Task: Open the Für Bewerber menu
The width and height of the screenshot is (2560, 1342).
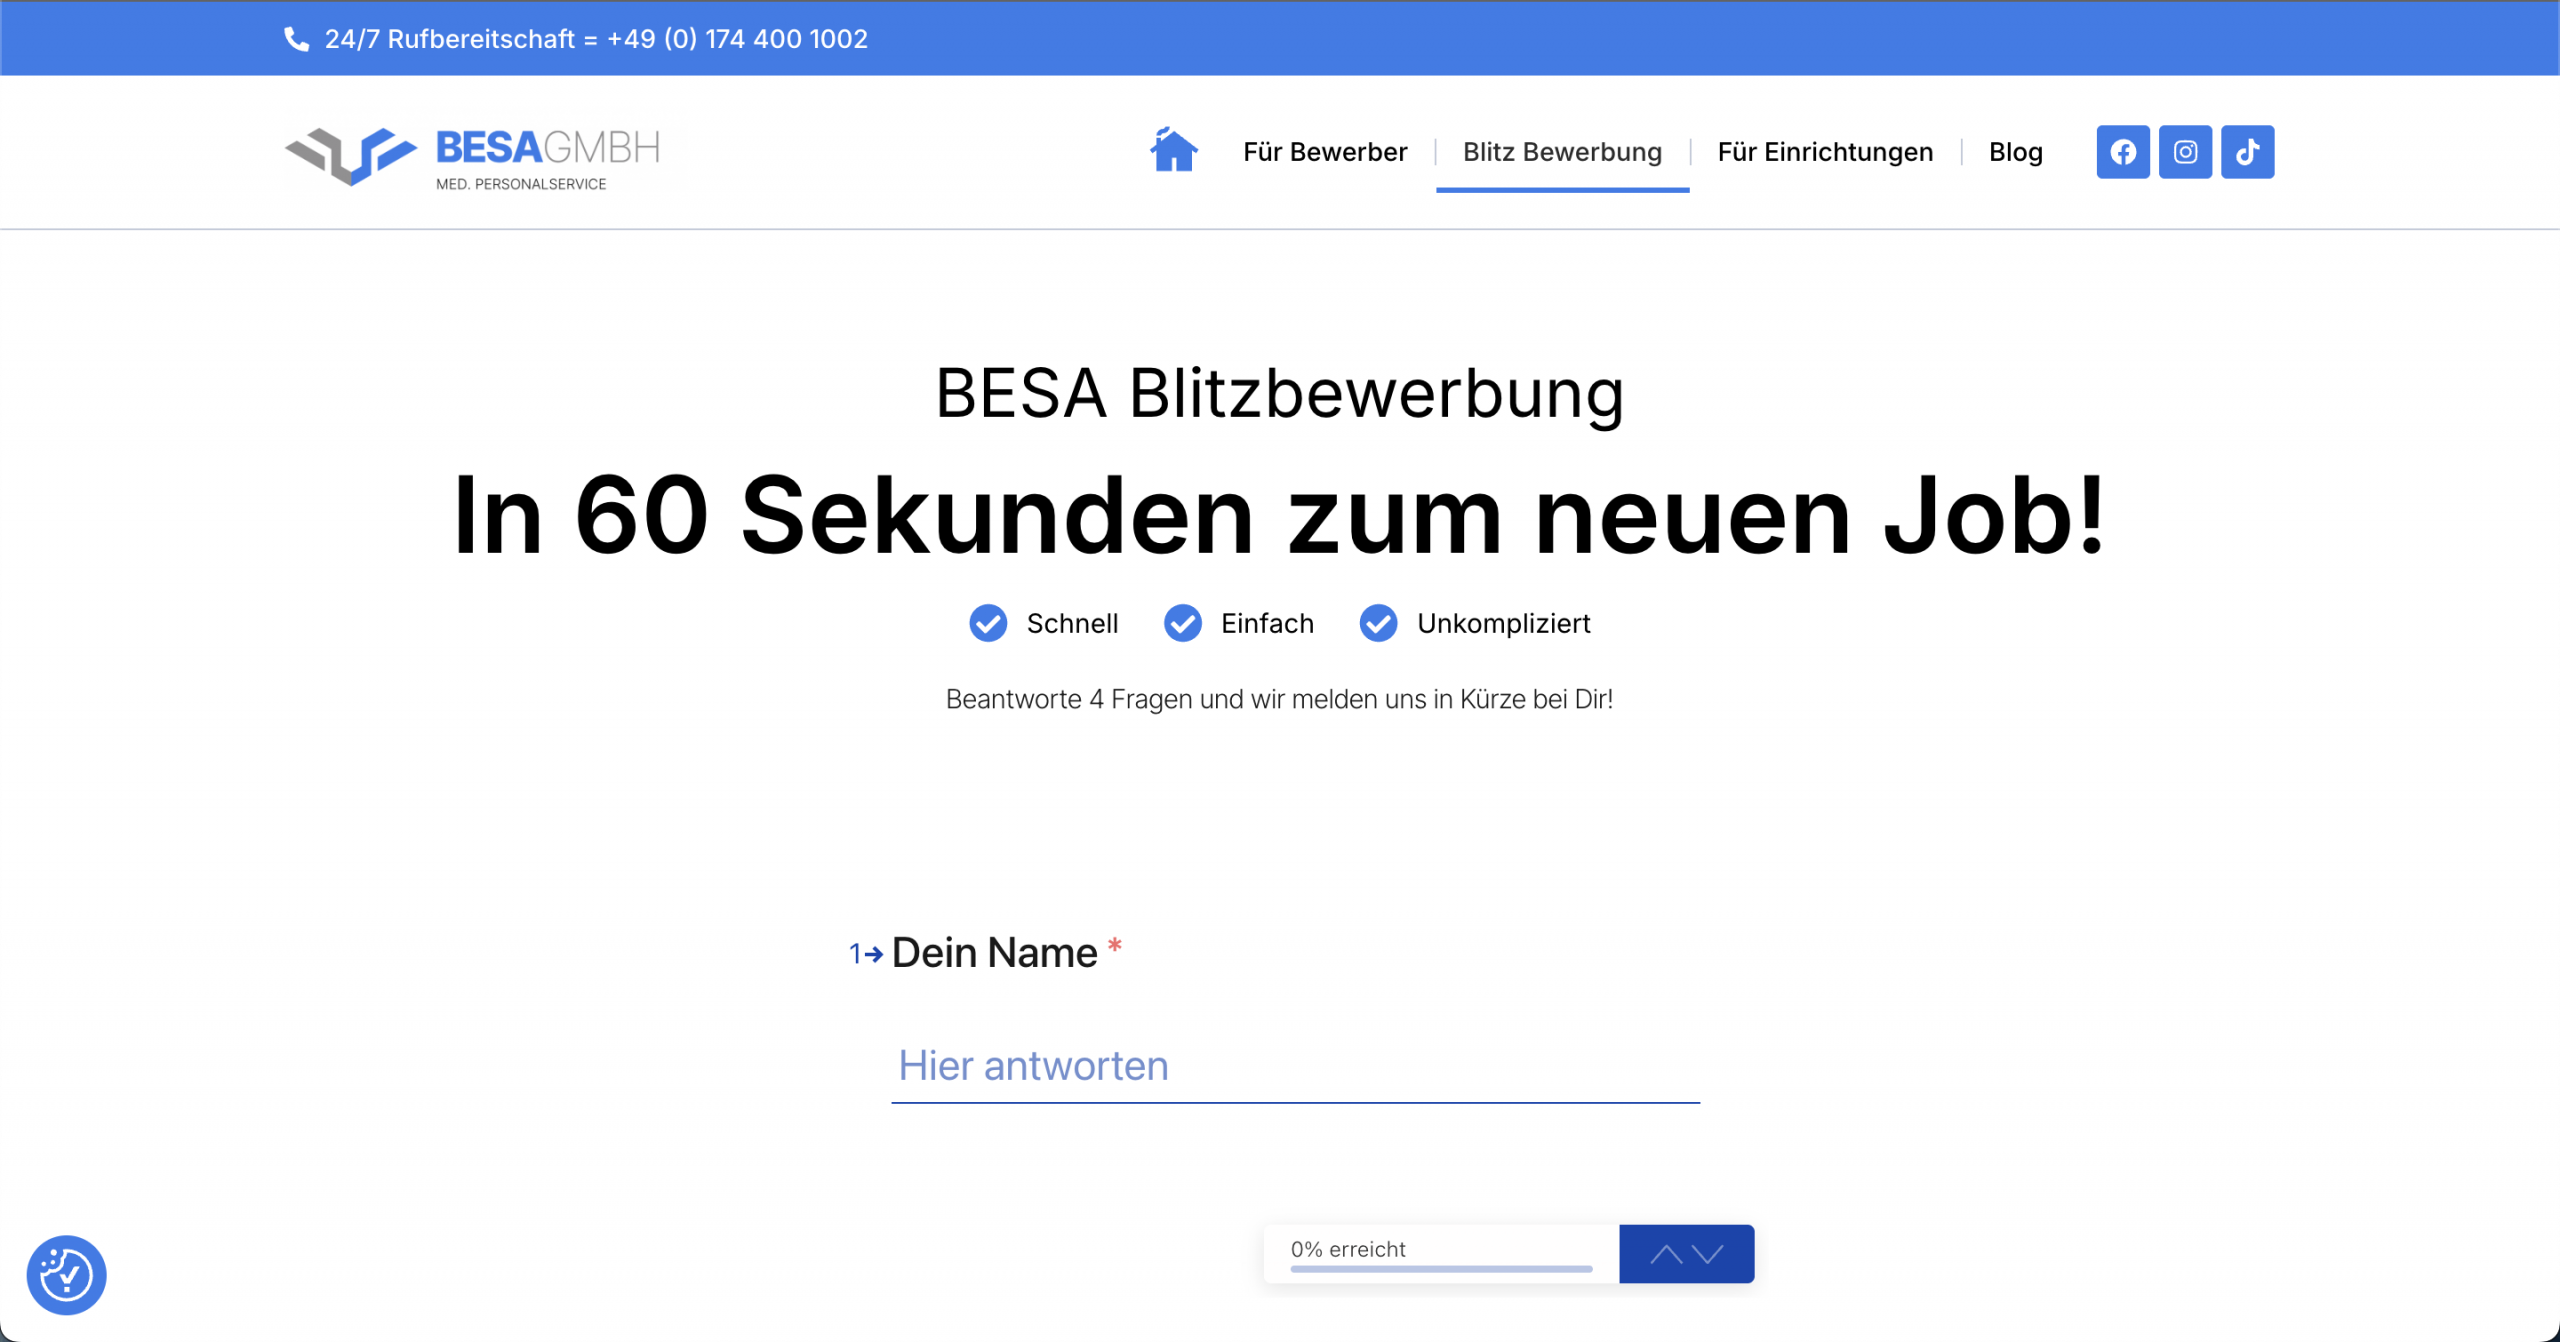Action: (x=1324, y=152)
